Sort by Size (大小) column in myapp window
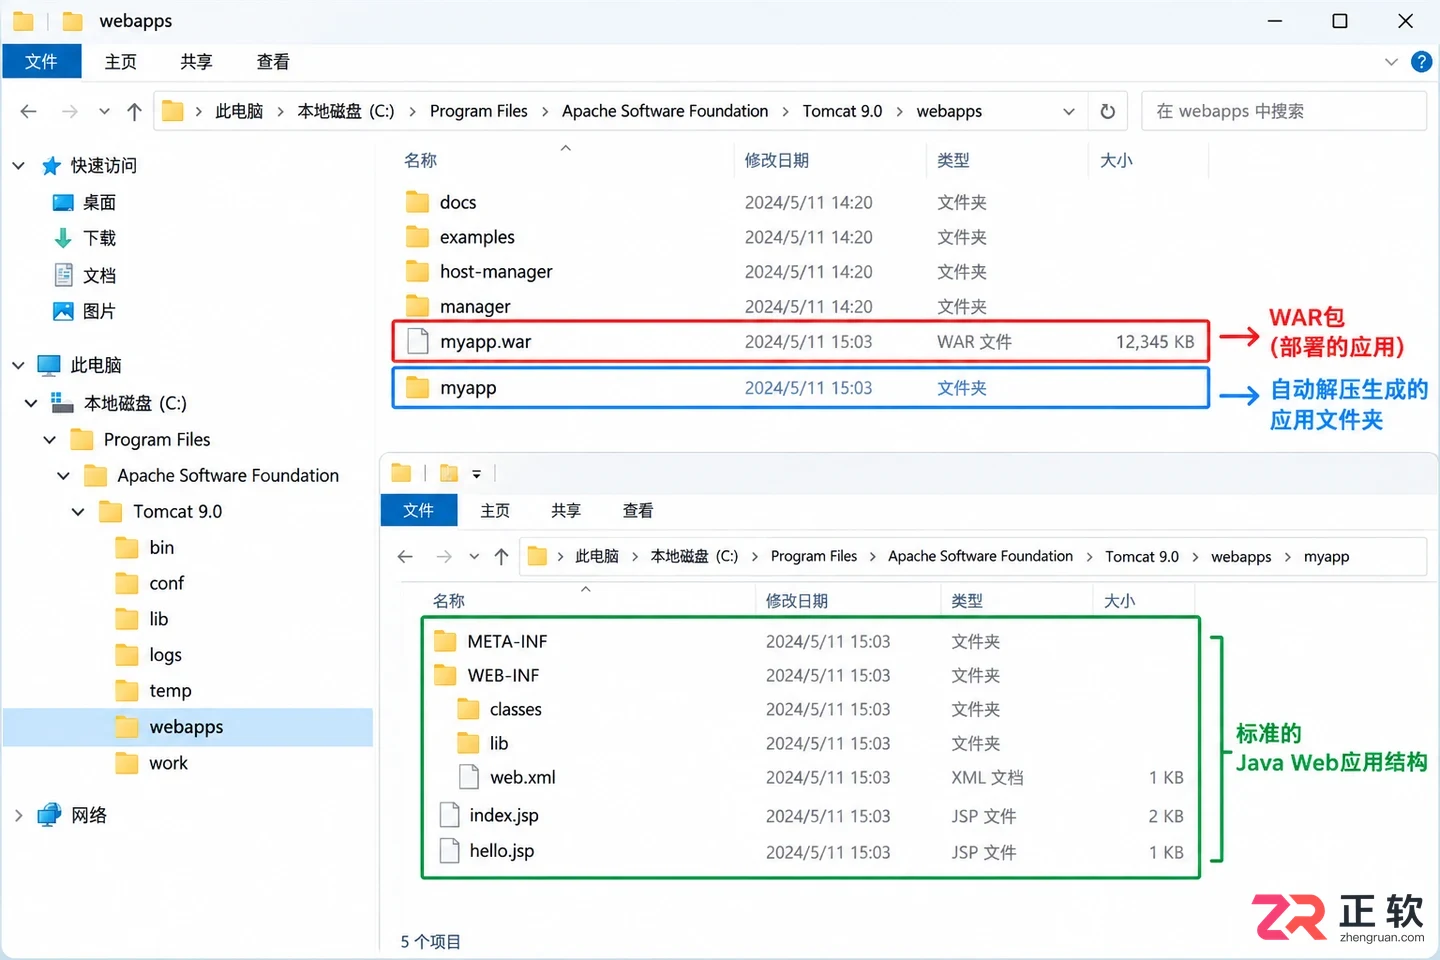The height and width of the screenshot is (960, 1440). (x=1119, y=601)
